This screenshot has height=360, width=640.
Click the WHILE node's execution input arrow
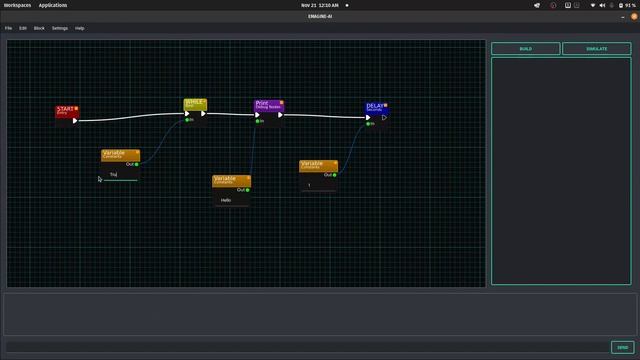pos(187,113)
